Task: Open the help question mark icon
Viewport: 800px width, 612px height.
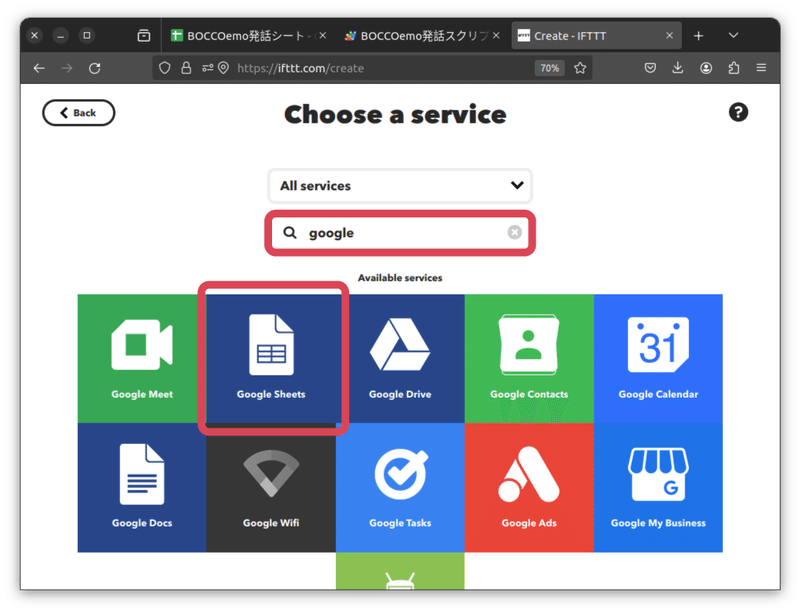Action: (738, 112)
